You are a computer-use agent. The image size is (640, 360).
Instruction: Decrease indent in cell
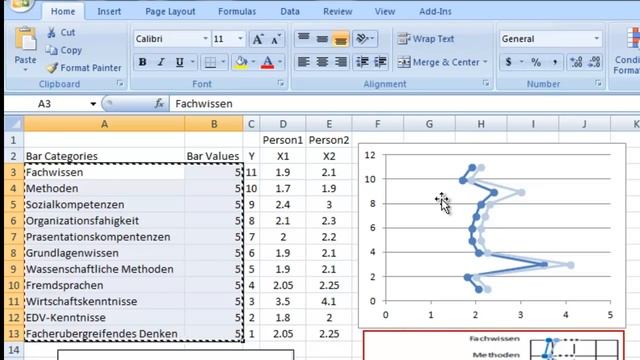tap(362, 62)
